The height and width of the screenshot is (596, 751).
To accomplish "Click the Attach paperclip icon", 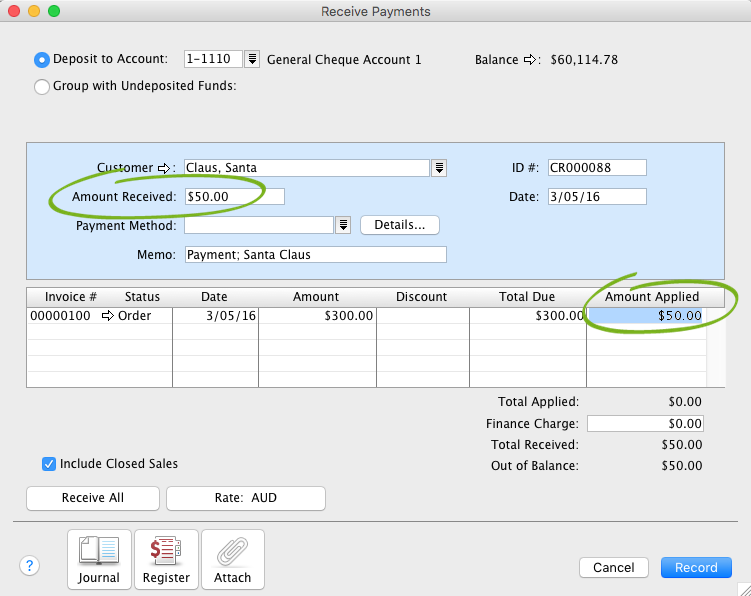I will click(x=233, y=560).
